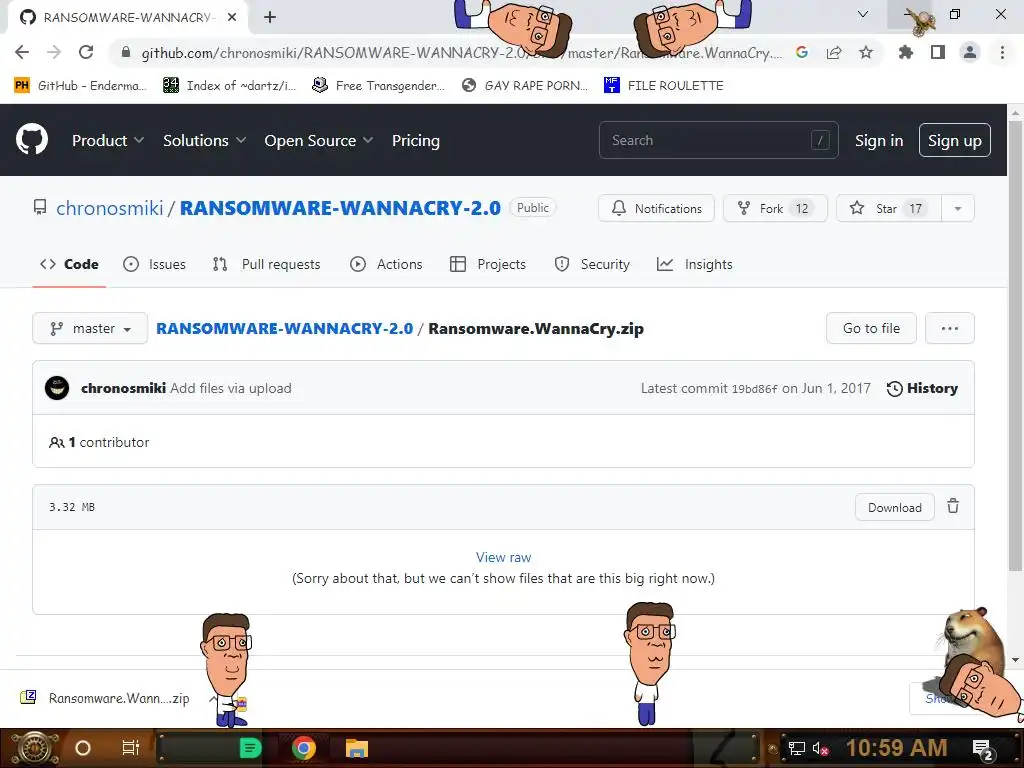The image size is (1024, 768).
Task: Click the Sign in link
Action: tap(879, 140)
